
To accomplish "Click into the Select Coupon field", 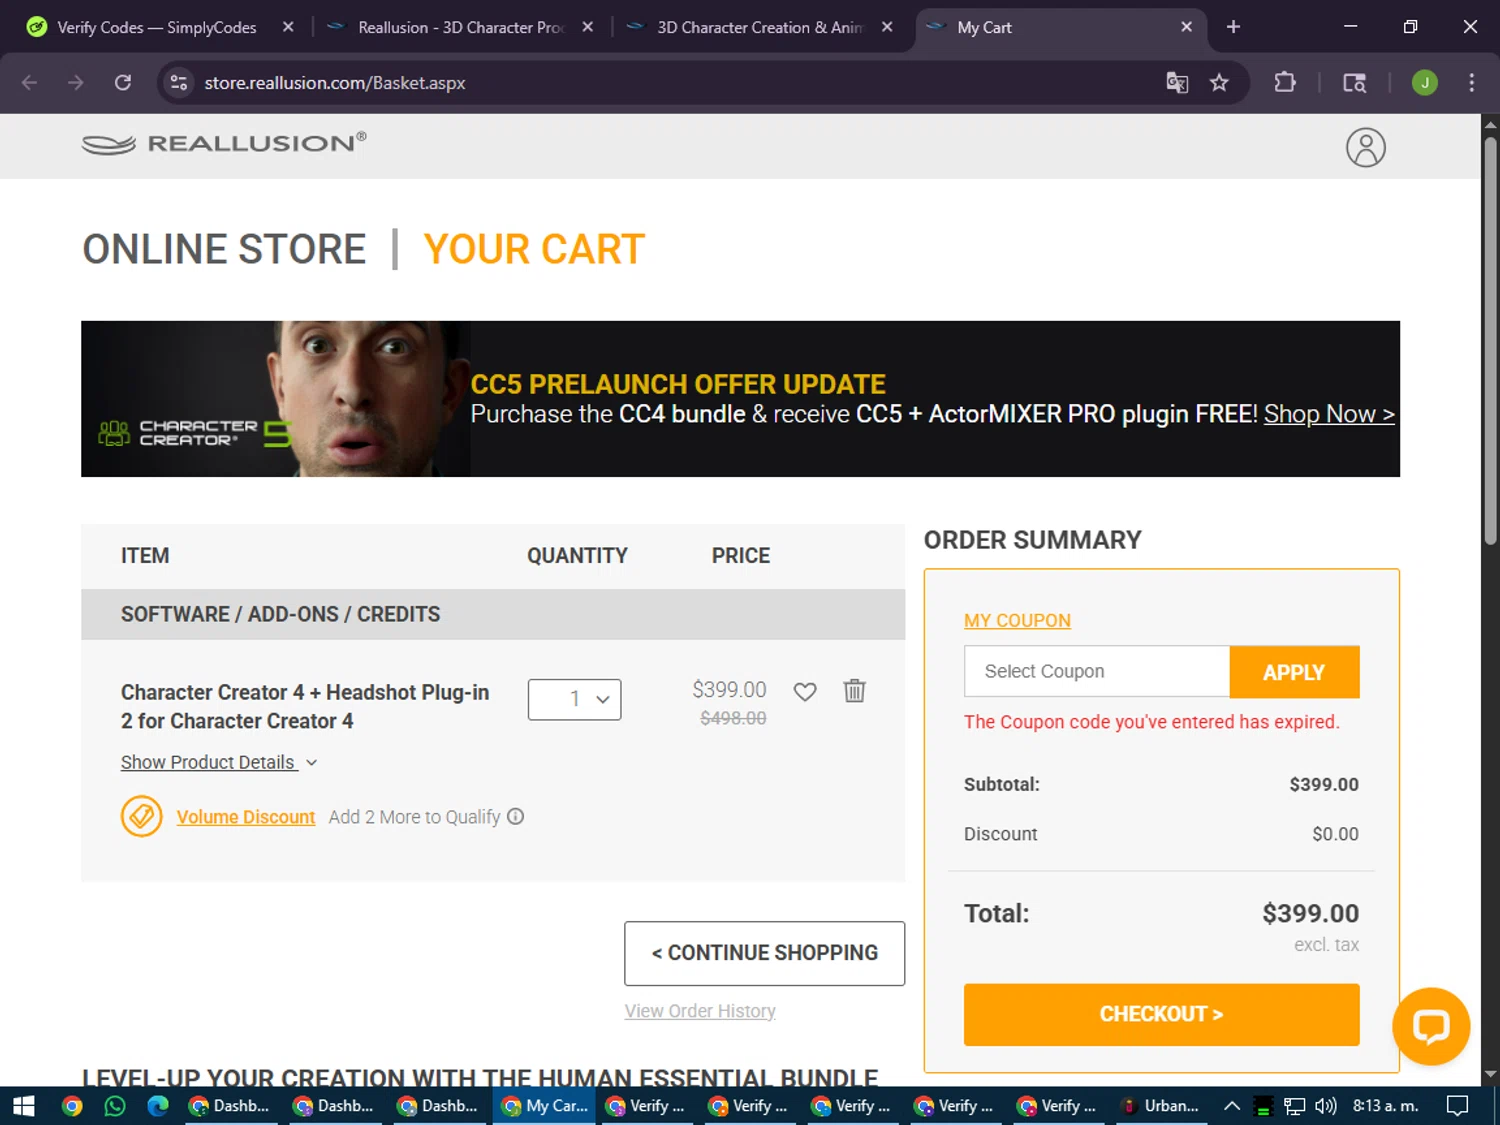I will pyautogui.click(x=1097, y=672).
